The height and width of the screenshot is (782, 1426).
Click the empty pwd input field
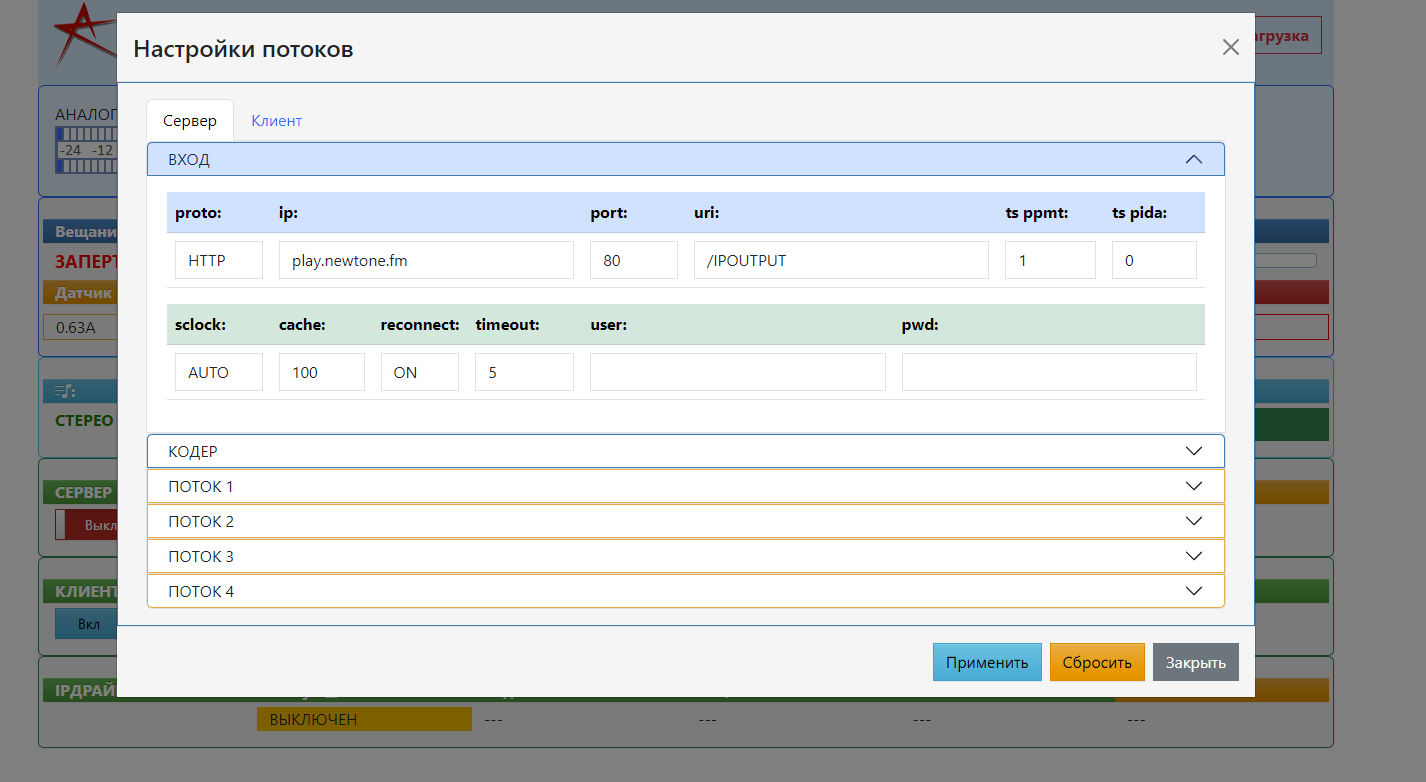point(1048,372)
